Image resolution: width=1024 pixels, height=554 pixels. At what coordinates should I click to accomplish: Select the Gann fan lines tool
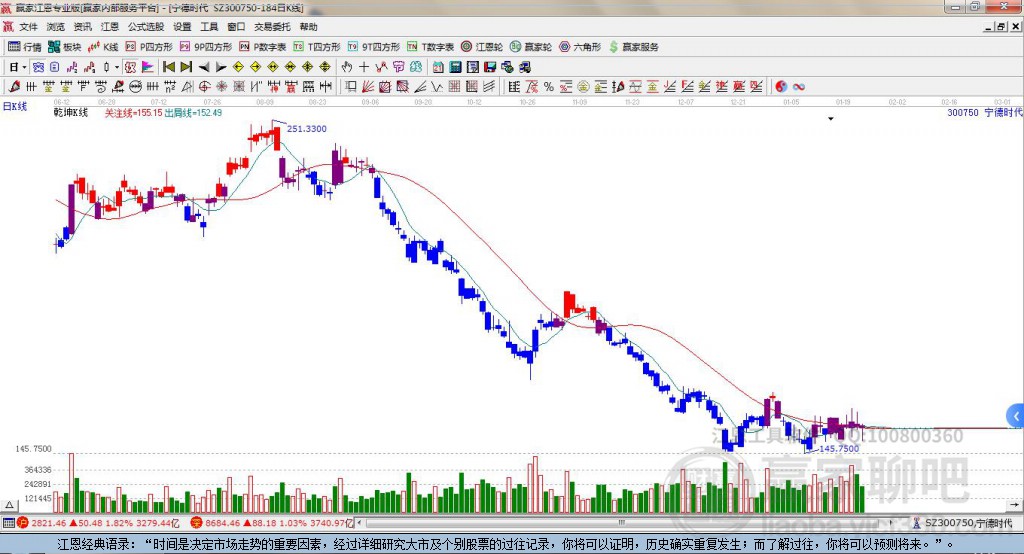(x=368, y=86)
